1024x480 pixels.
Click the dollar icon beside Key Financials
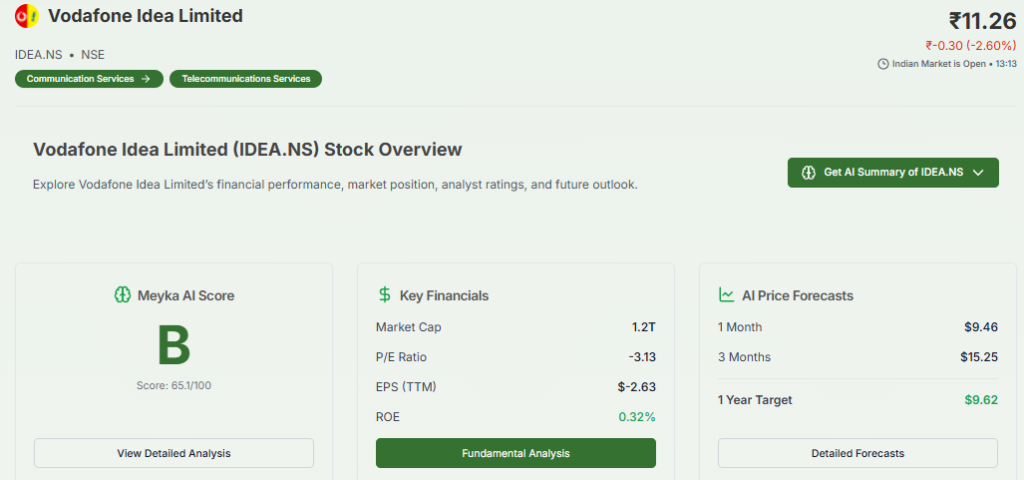[x=385, y=295]
